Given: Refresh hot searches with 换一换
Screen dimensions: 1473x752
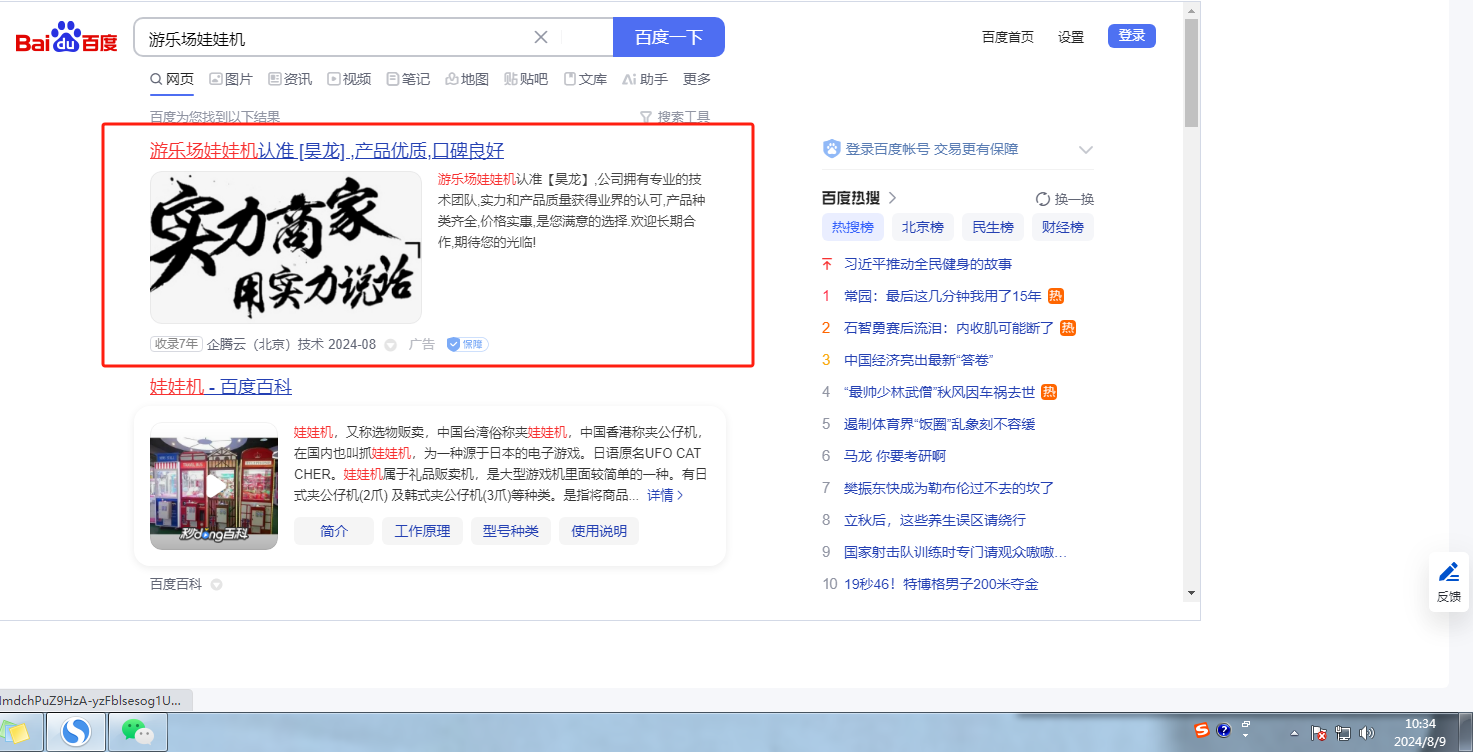Looking at the screenshot, I should tap(1065, 199).
